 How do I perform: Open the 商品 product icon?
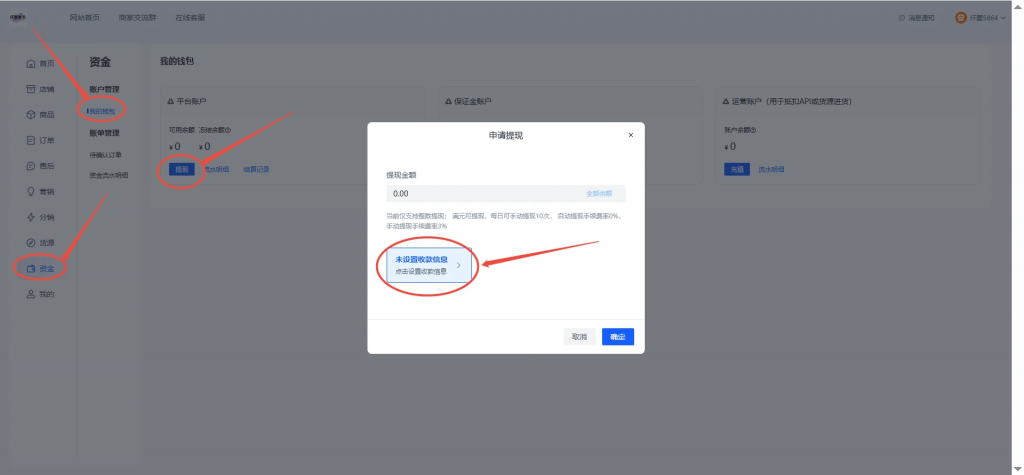(x=30, y=114)
